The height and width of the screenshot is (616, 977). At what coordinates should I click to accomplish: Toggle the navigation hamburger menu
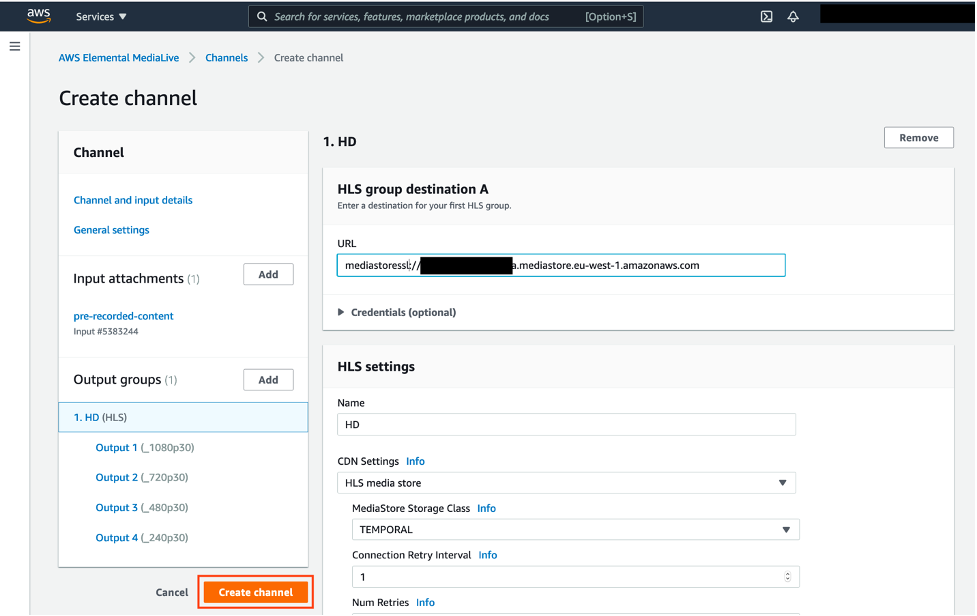(x=14, y=45)
